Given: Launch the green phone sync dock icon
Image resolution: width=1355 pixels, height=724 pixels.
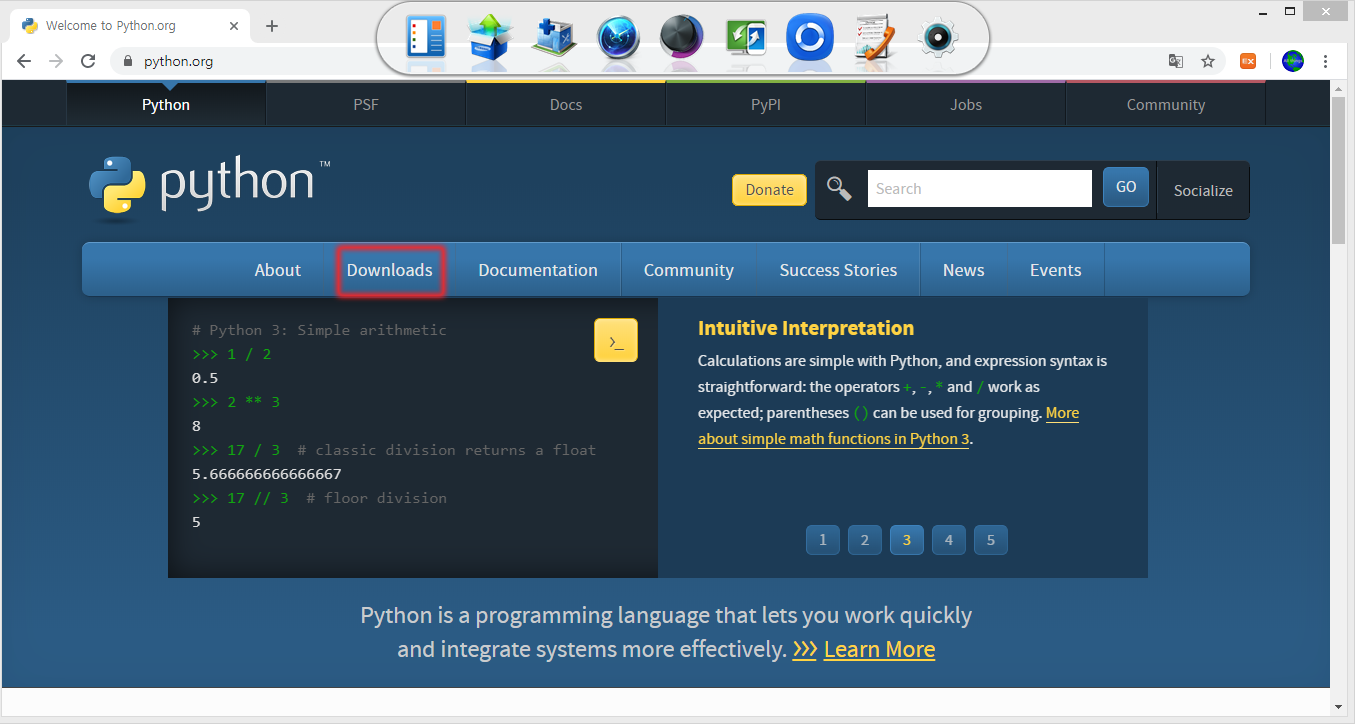Looking at the screenshot, I should (x=746, y=38).
